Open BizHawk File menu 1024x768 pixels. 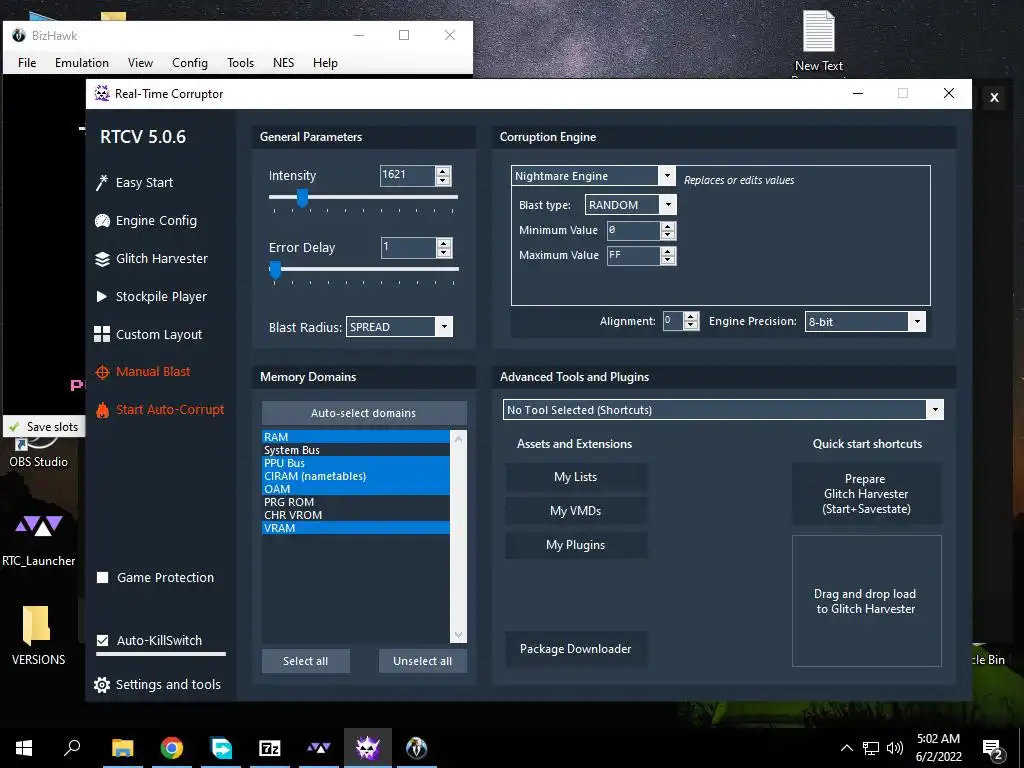point(27,63)
